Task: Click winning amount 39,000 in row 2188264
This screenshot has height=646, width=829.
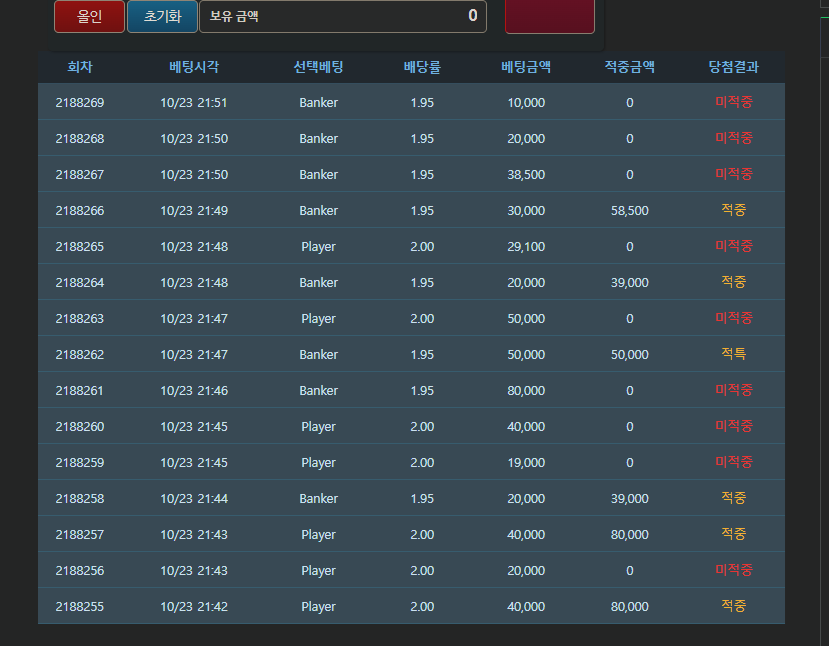Action: click(x=630, y=282)
